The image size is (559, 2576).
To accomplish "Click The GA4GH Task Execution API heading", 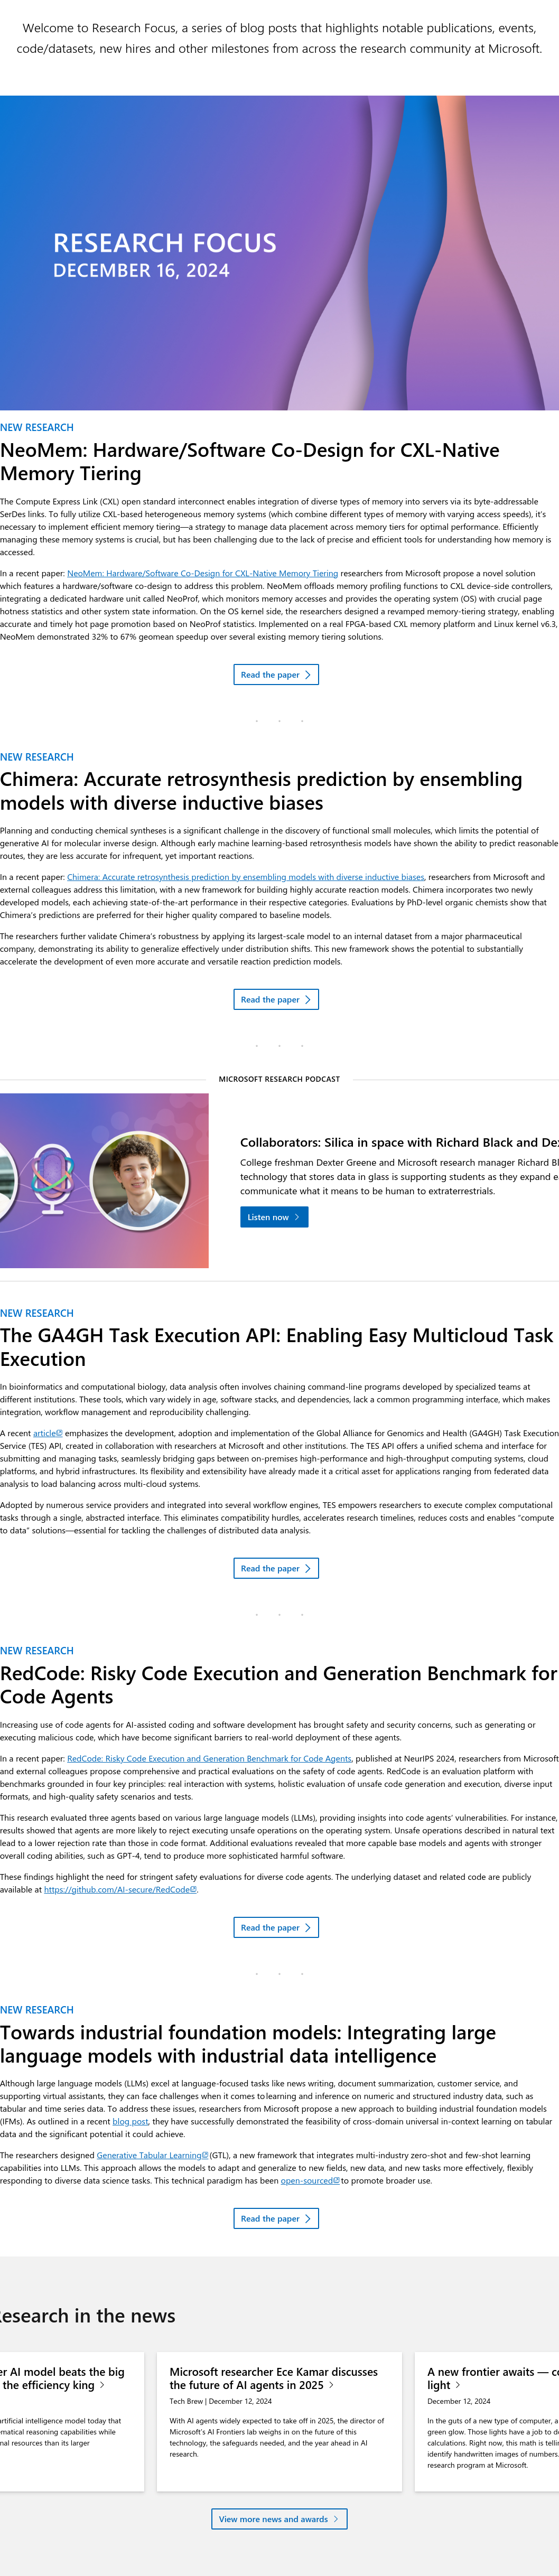I will [x=276, y=1347].
